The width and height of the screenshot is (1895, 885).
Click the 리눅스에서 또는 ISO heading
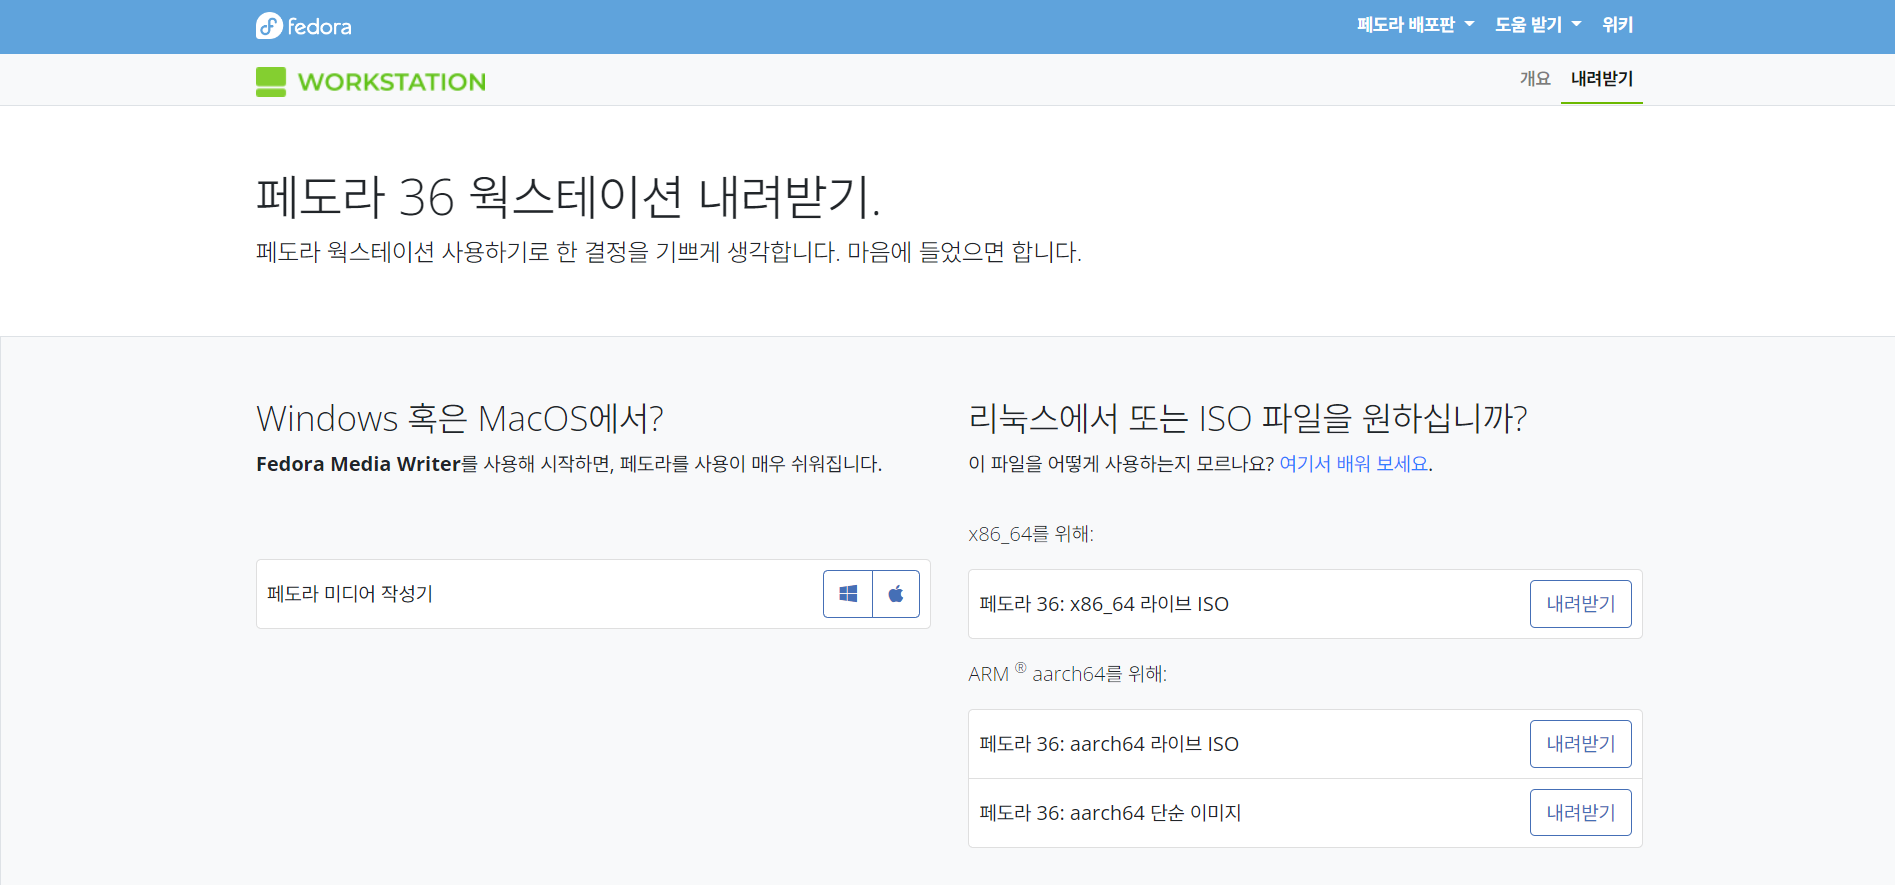(1248, 418)
